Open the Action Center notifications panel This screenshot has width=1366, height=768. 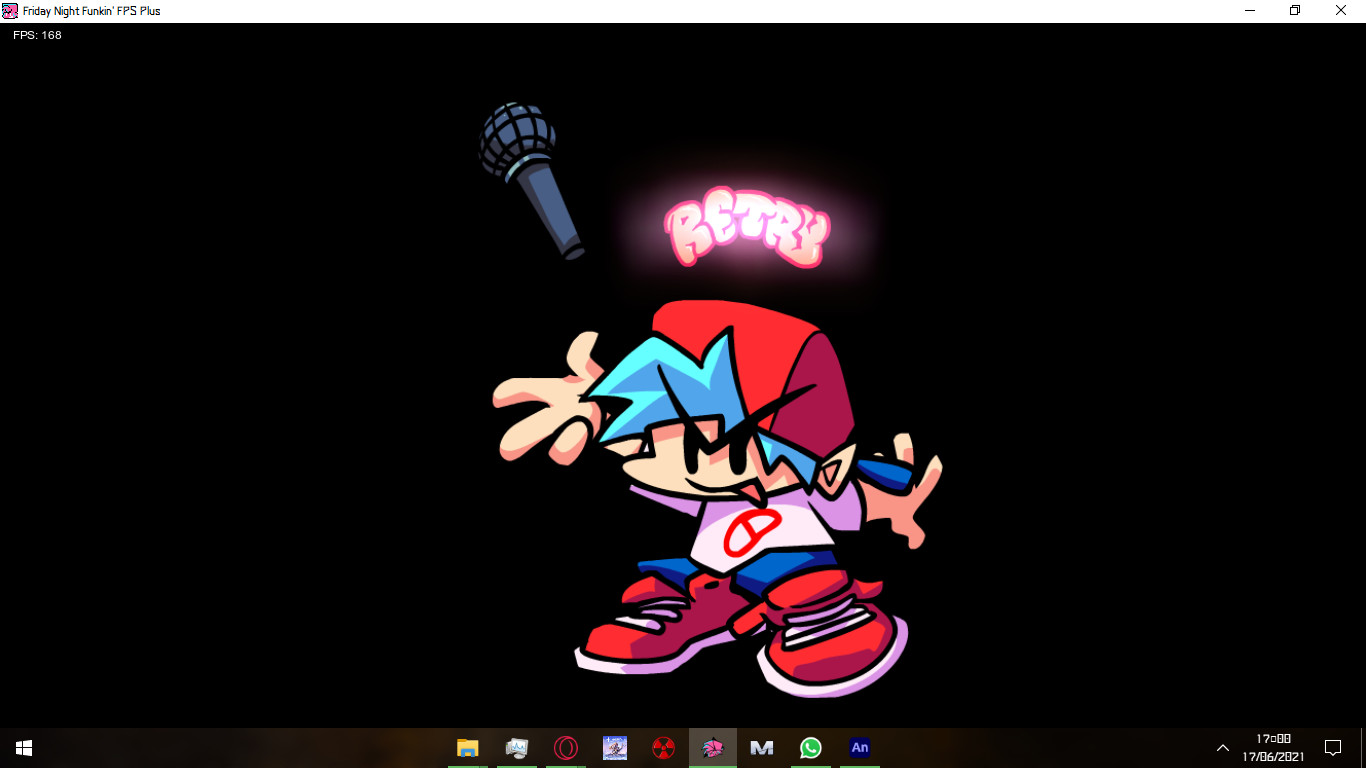(1334, 747)
